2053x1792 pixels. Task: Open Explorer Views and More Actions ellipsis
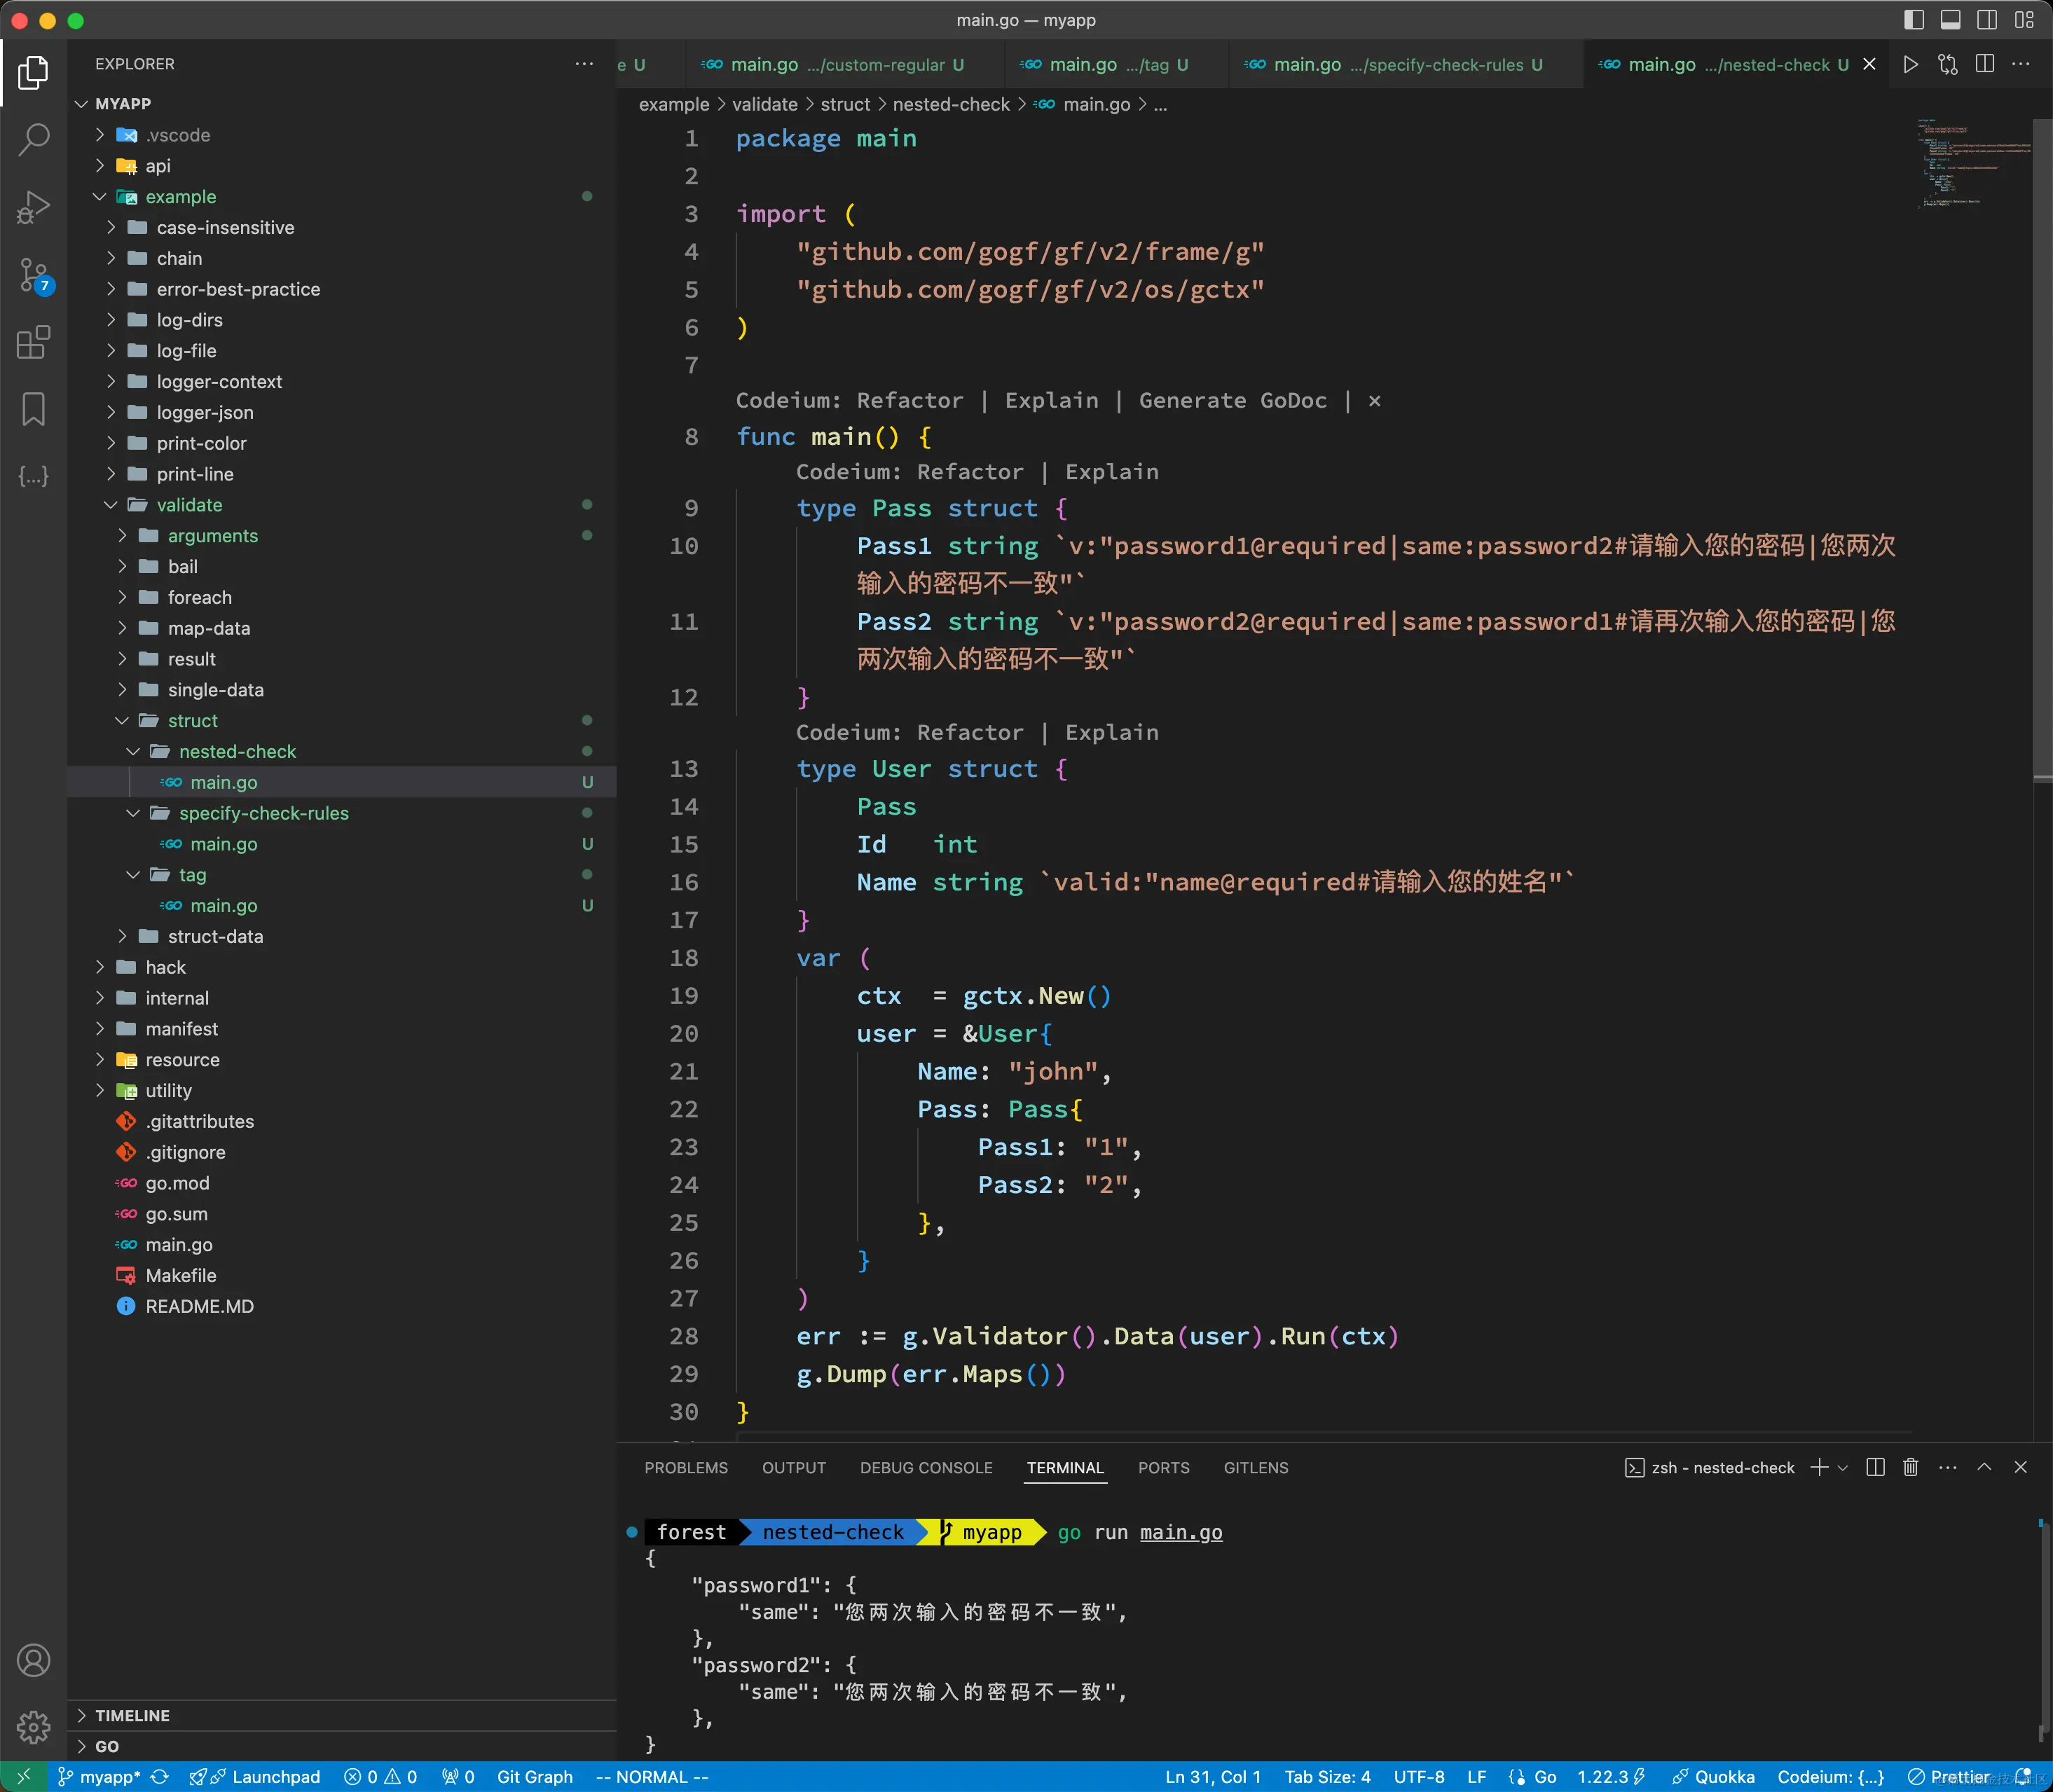point(584,64)
